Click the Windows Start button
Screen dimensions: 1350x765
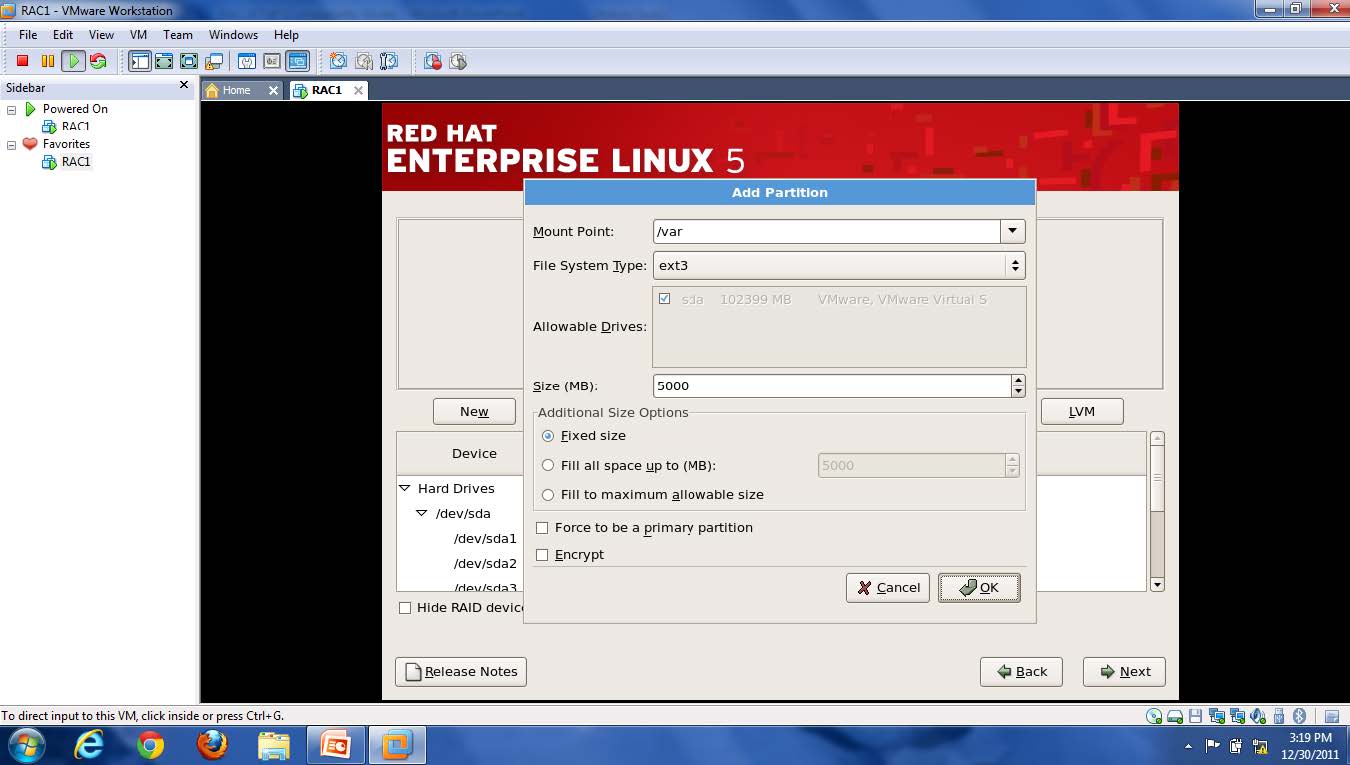tap(26, 745)
